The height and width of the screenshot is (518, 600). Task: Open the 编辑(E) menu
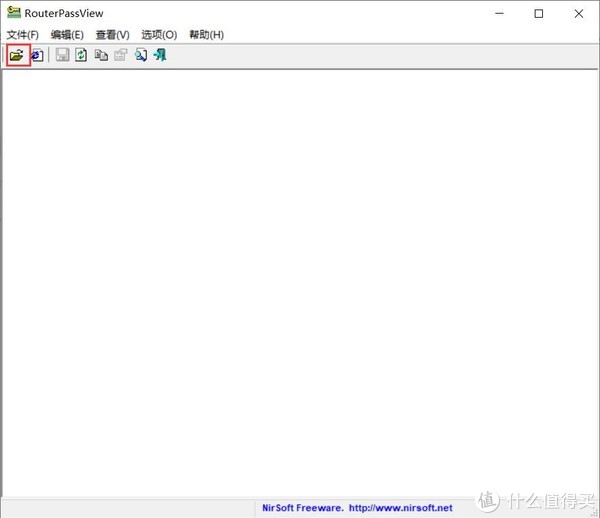click(67, 35)
